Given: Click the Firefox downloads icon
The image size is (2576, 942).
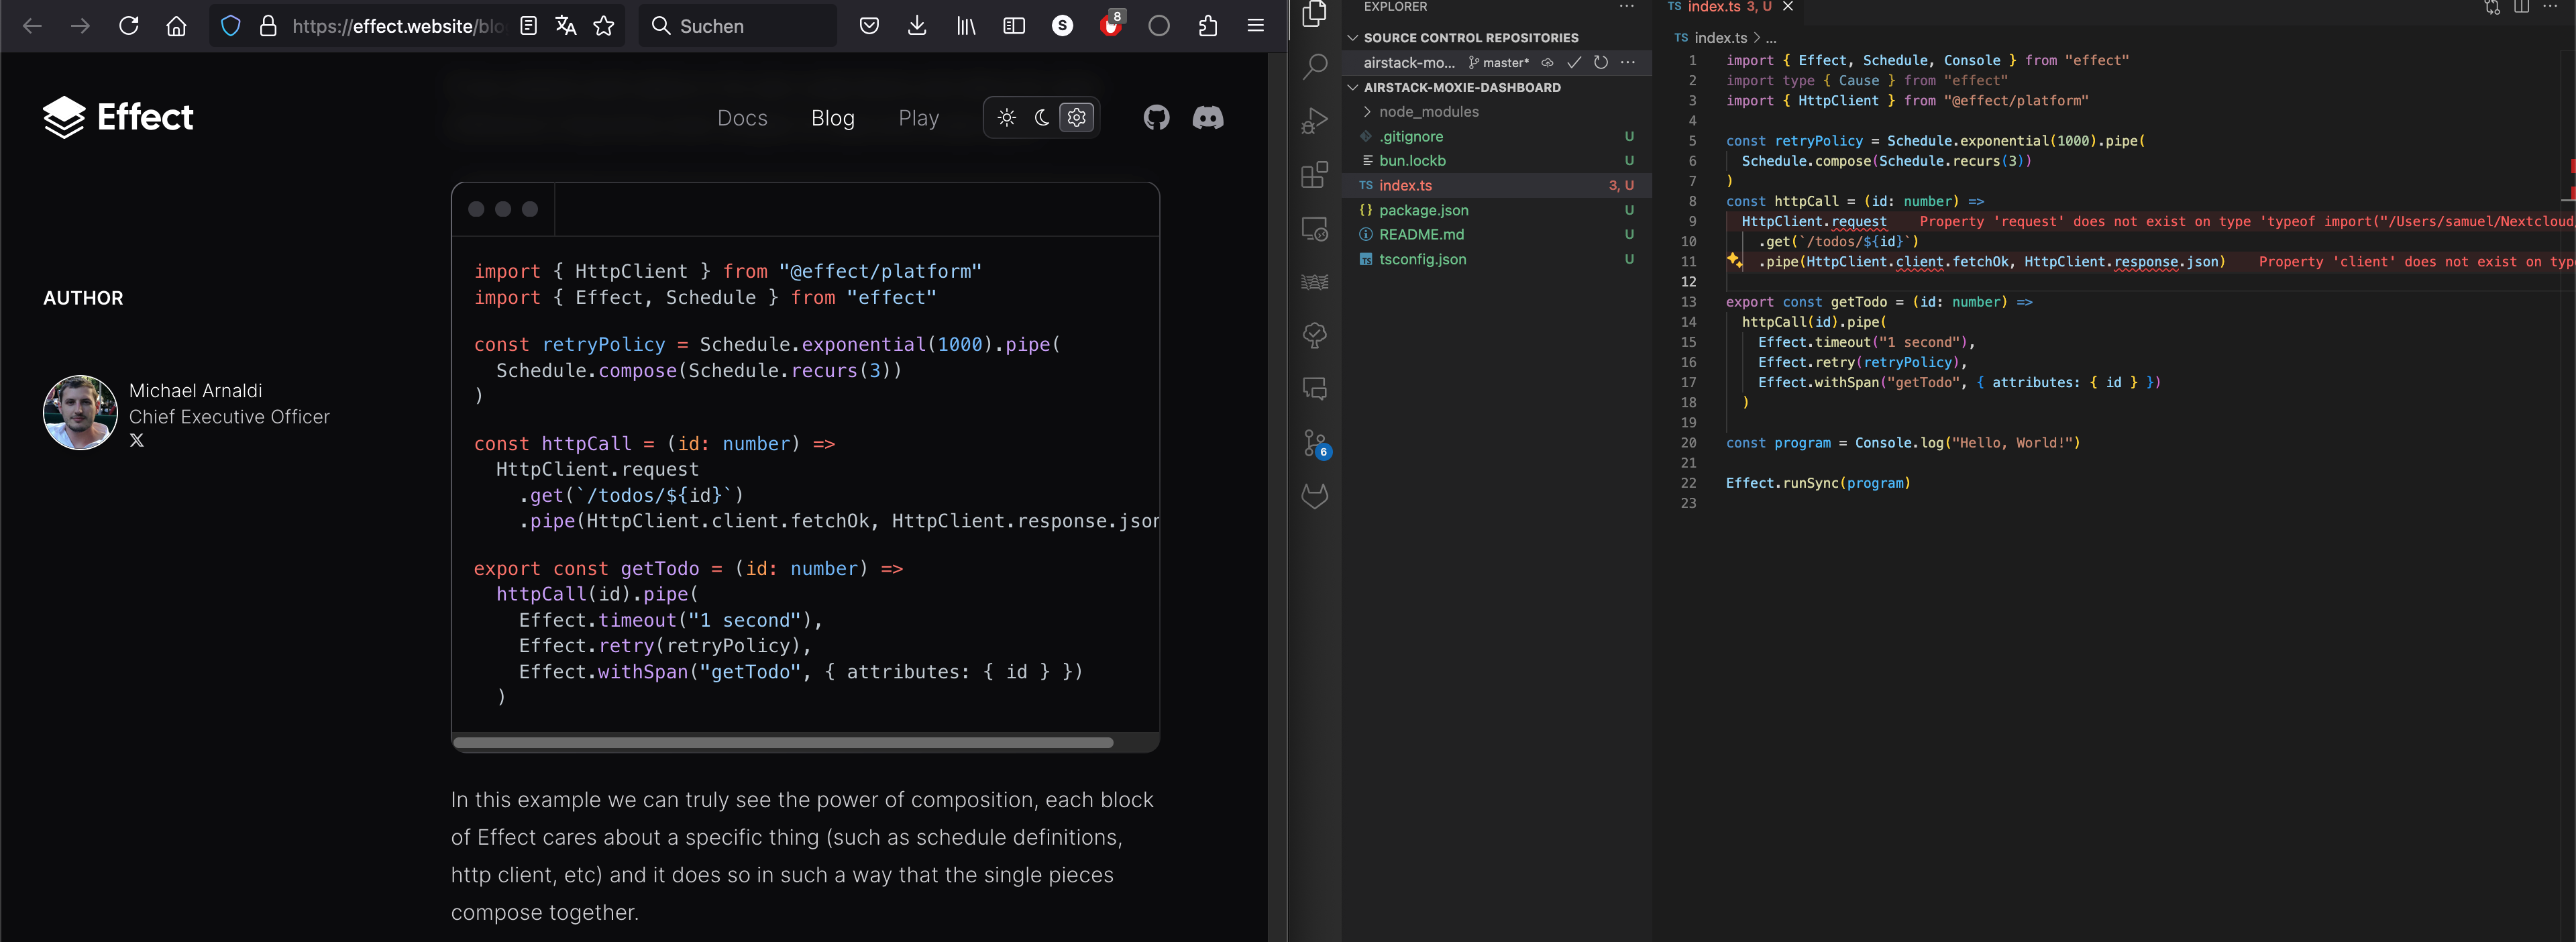Looking at the screenshot, I should (x=916, y=26).
